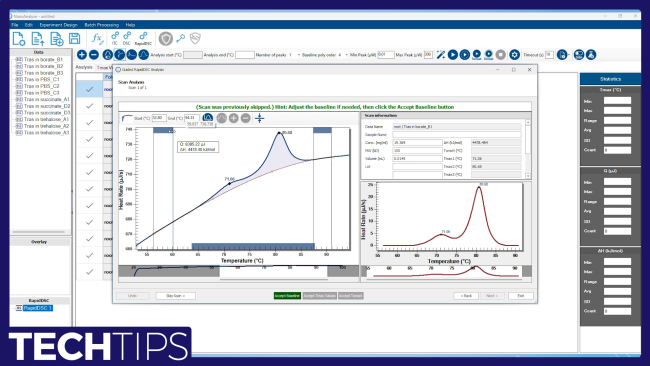Click the Skip Scan button
The width and height of the screenshot is (650, 366).
coord(175,296)
